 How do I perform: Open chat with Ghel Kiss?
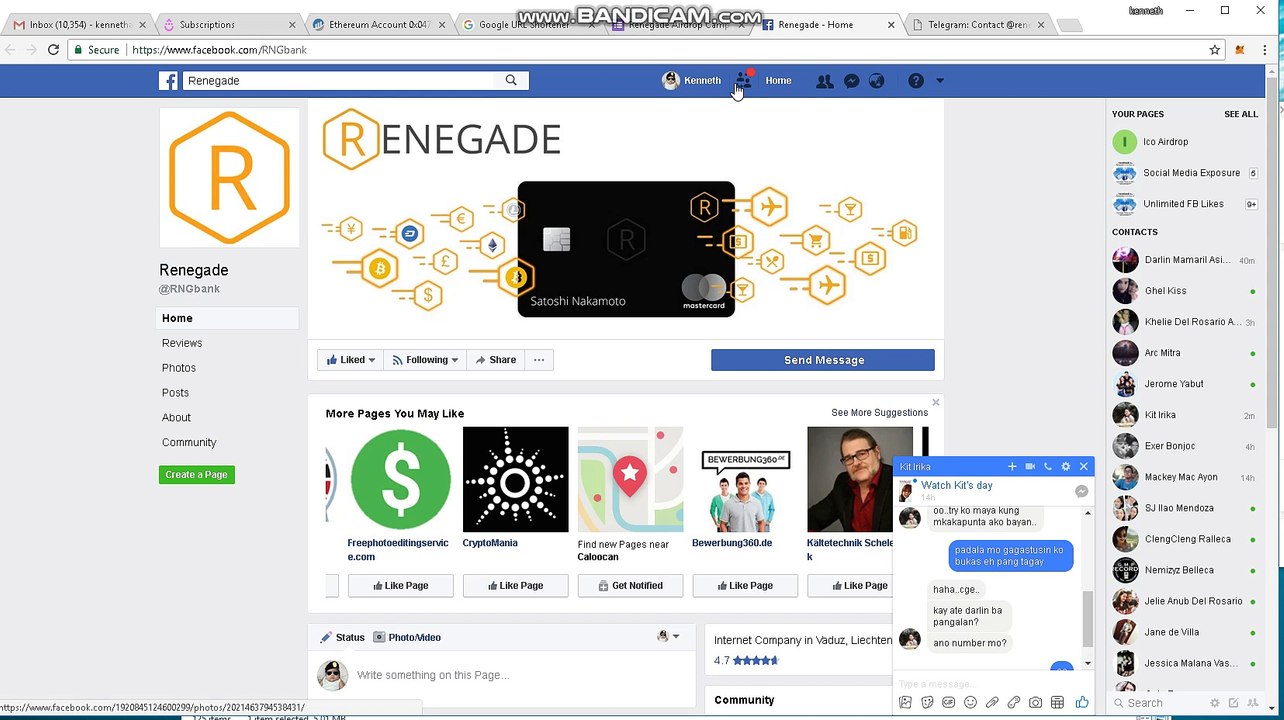click(x=1184, y=291)
